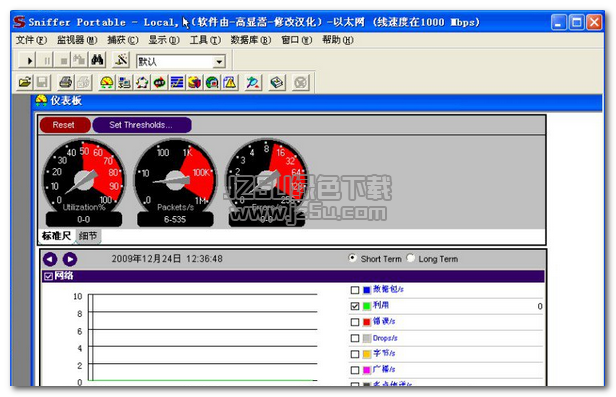Open the Alarm Log warning icon
This screenshot has width=616, height=397.
coord(230,82)
